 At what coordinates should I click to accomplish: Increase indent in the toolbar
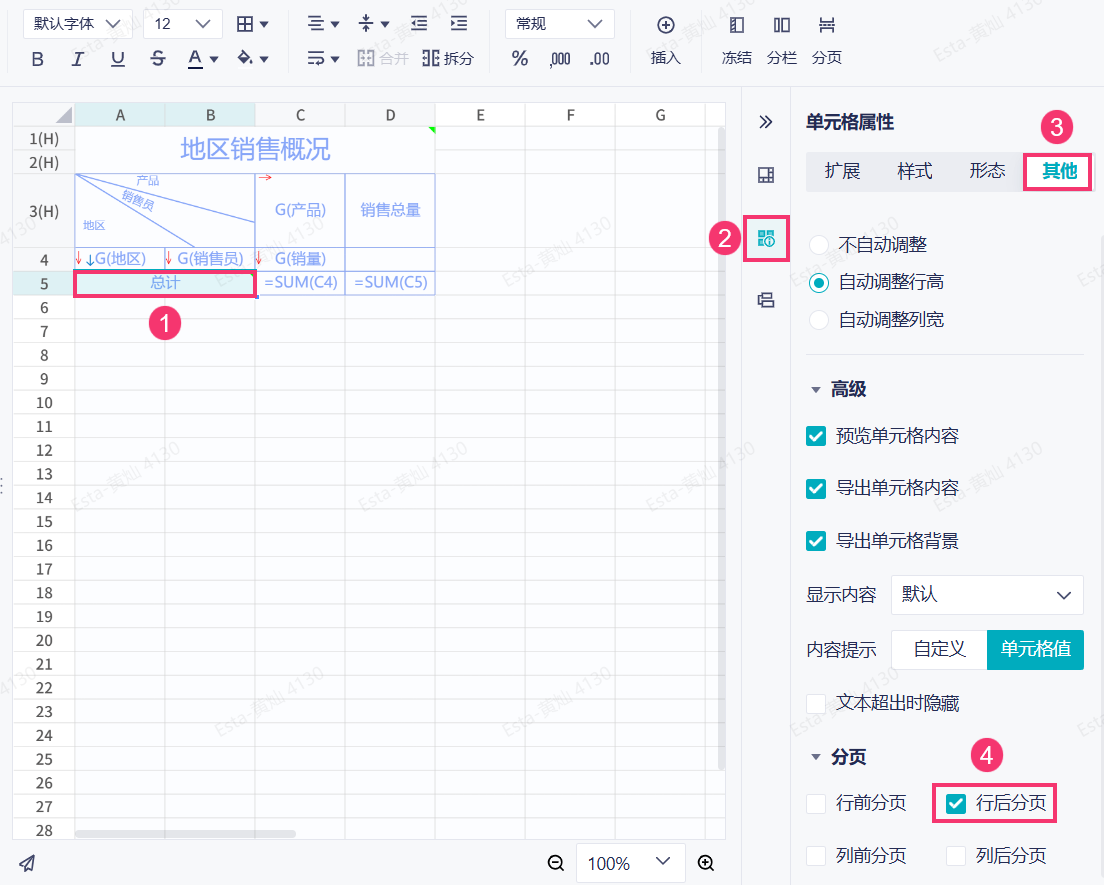click(x=459, y=24)
